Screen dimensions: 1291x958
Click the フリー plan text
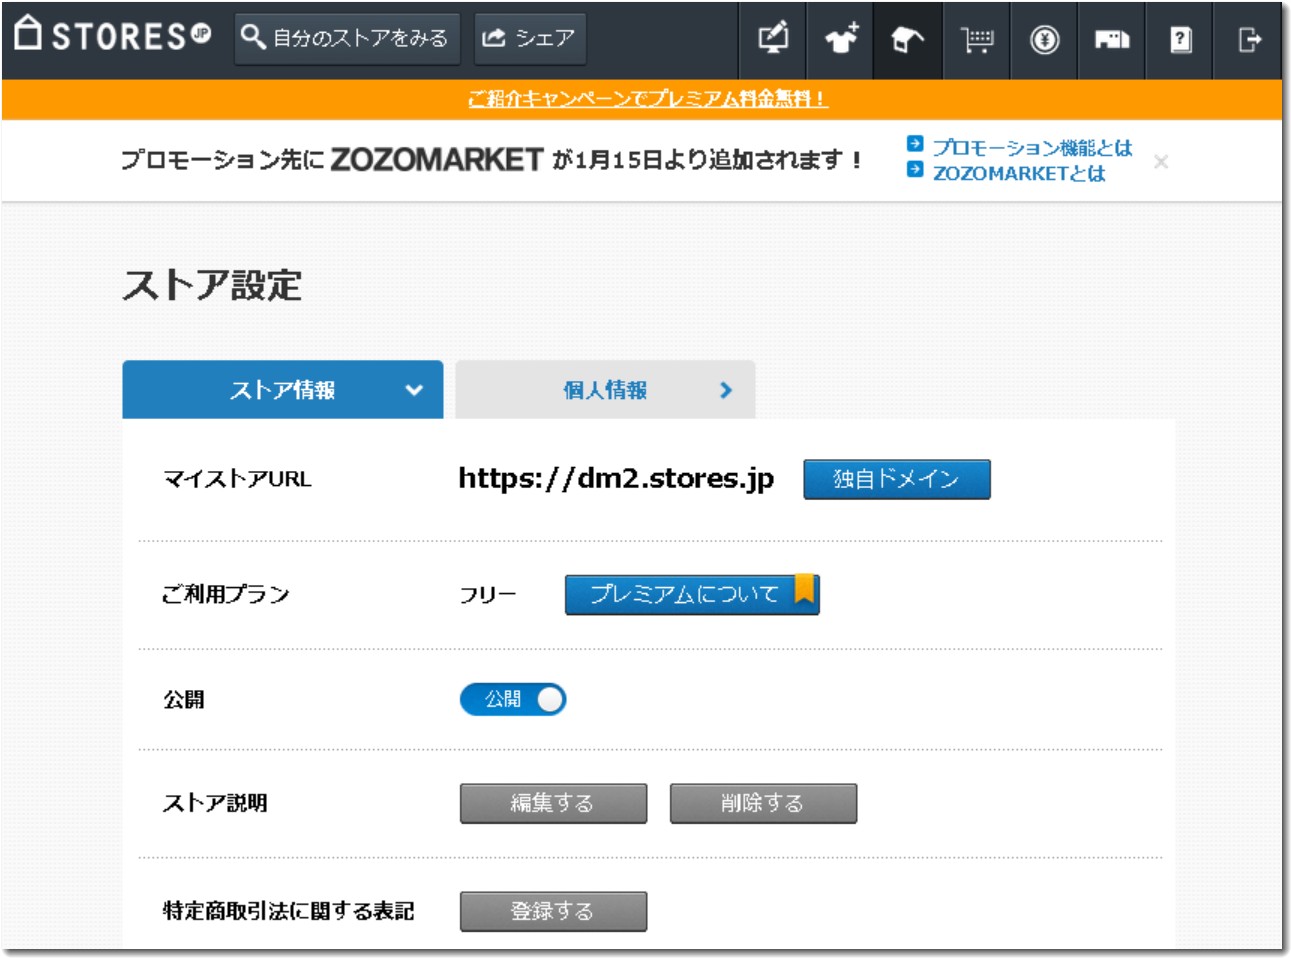click(488, 595)
